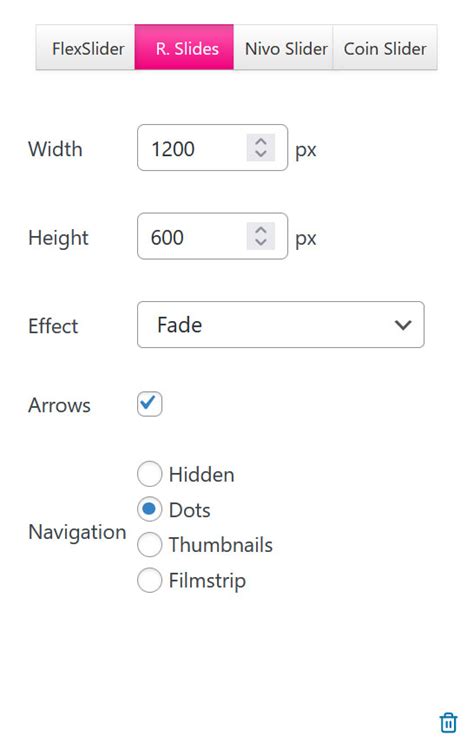This screenshot has width=474, height=742.
Task: Choose Filmstrip navigation radio button
Action: (x=149, y=580)
